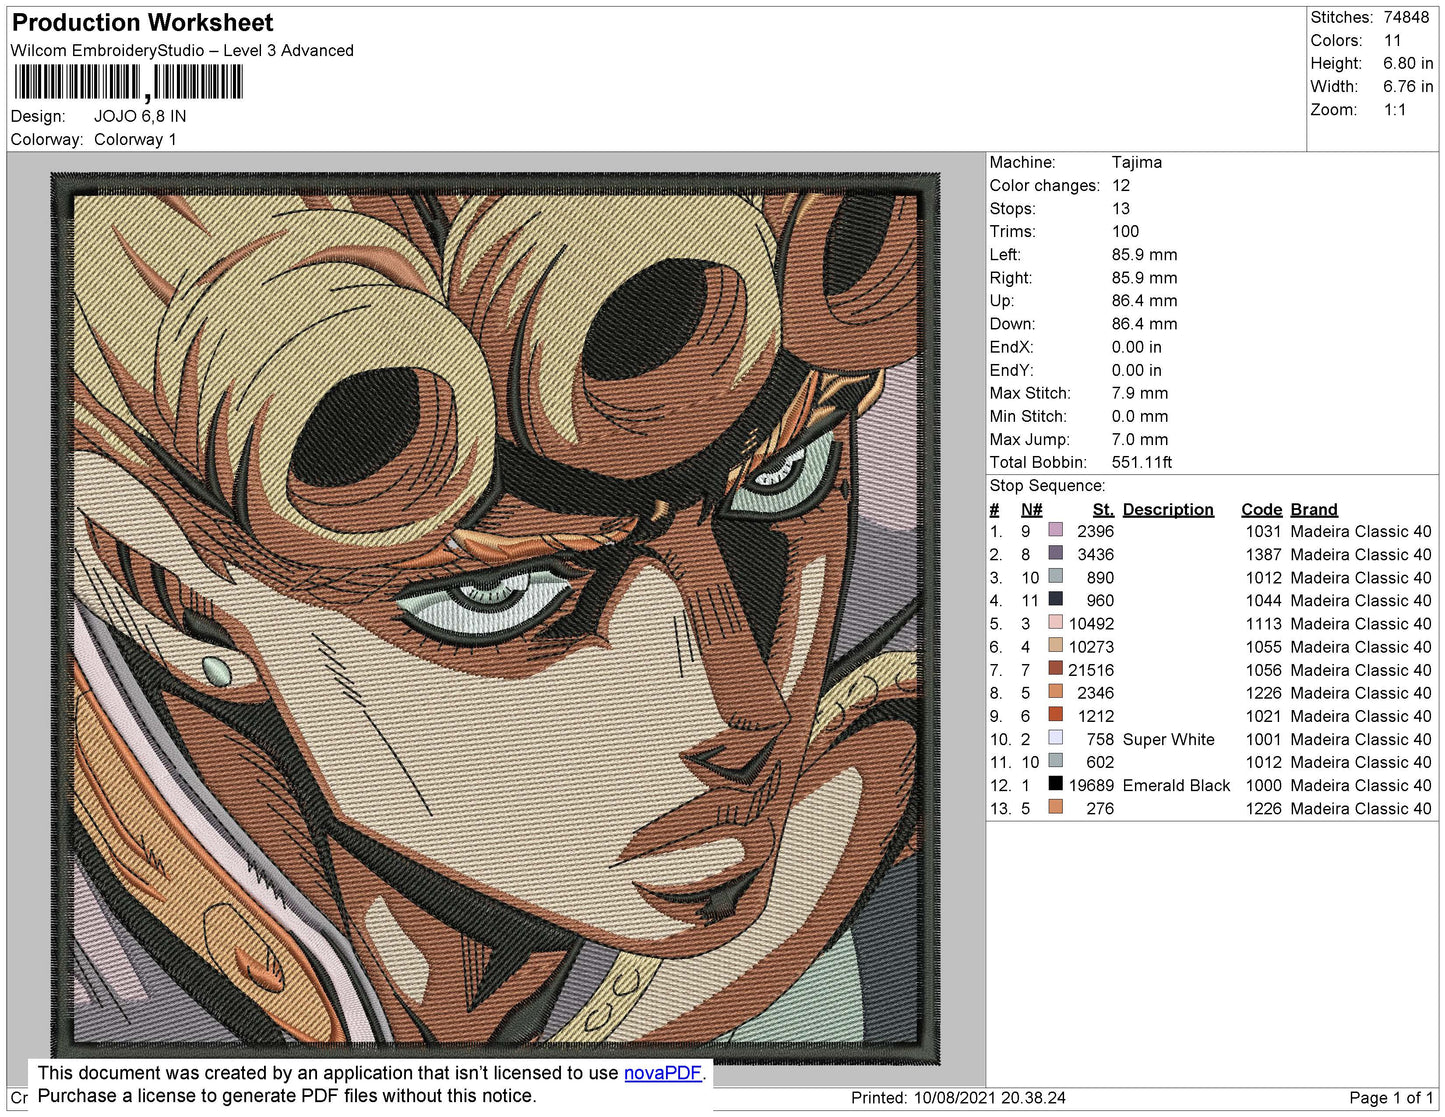This screenshot has width=1445, height=1117.
Task: Click the Color changes value '12'
Action: (x=1121, y=185)
